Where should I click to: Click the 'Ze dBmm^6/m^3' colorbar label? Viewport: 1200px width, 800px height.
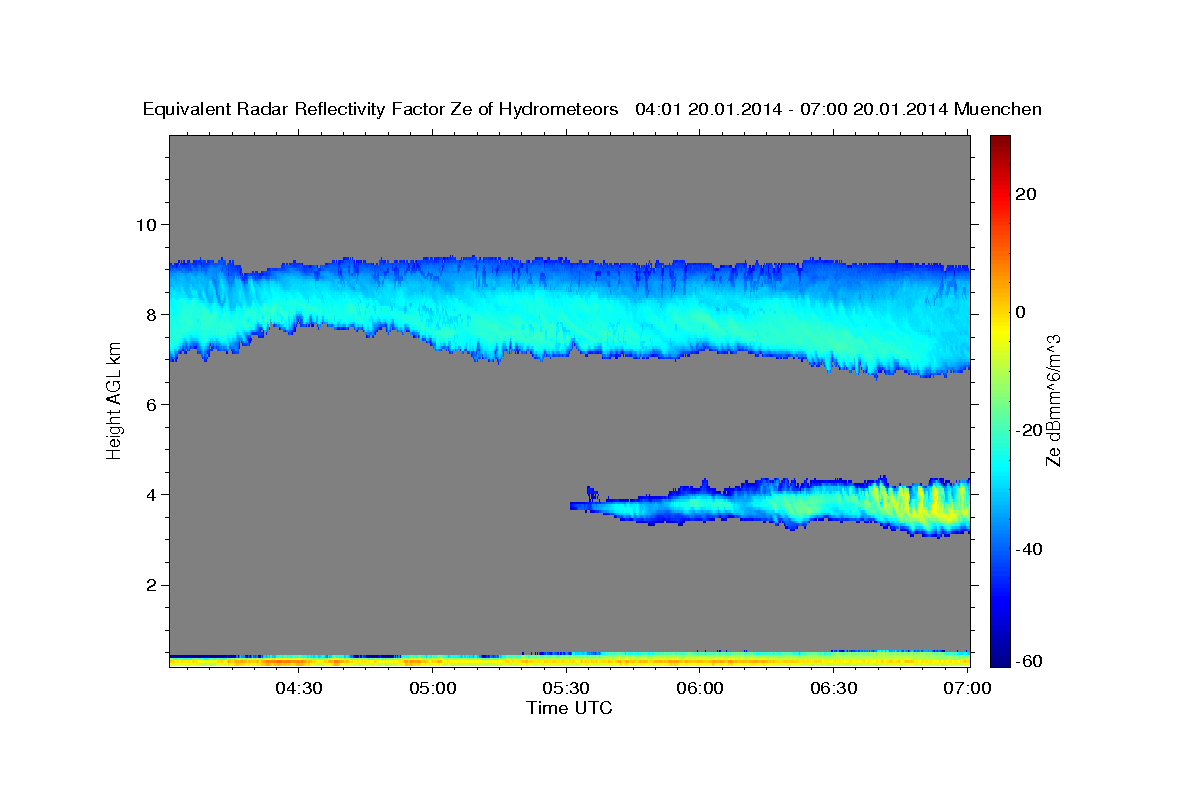click(1052, 401)
